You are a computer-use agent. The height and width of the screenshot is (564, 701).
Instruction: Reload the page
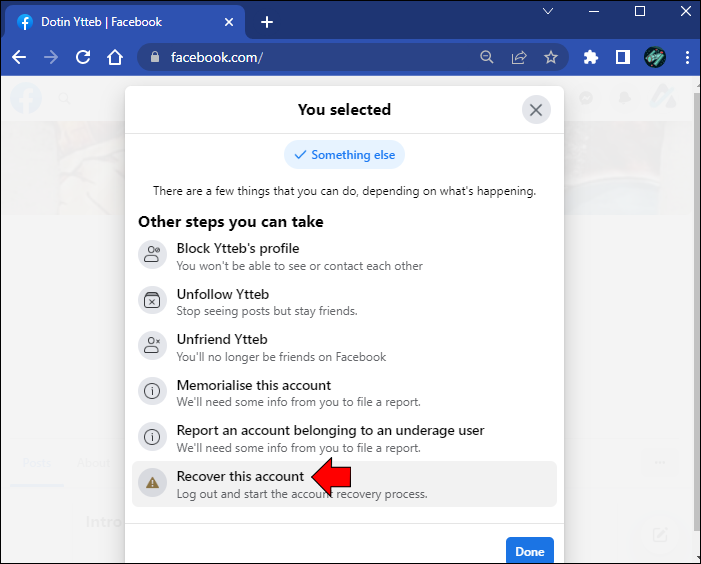pyautogui.click(x=84, y=57)
